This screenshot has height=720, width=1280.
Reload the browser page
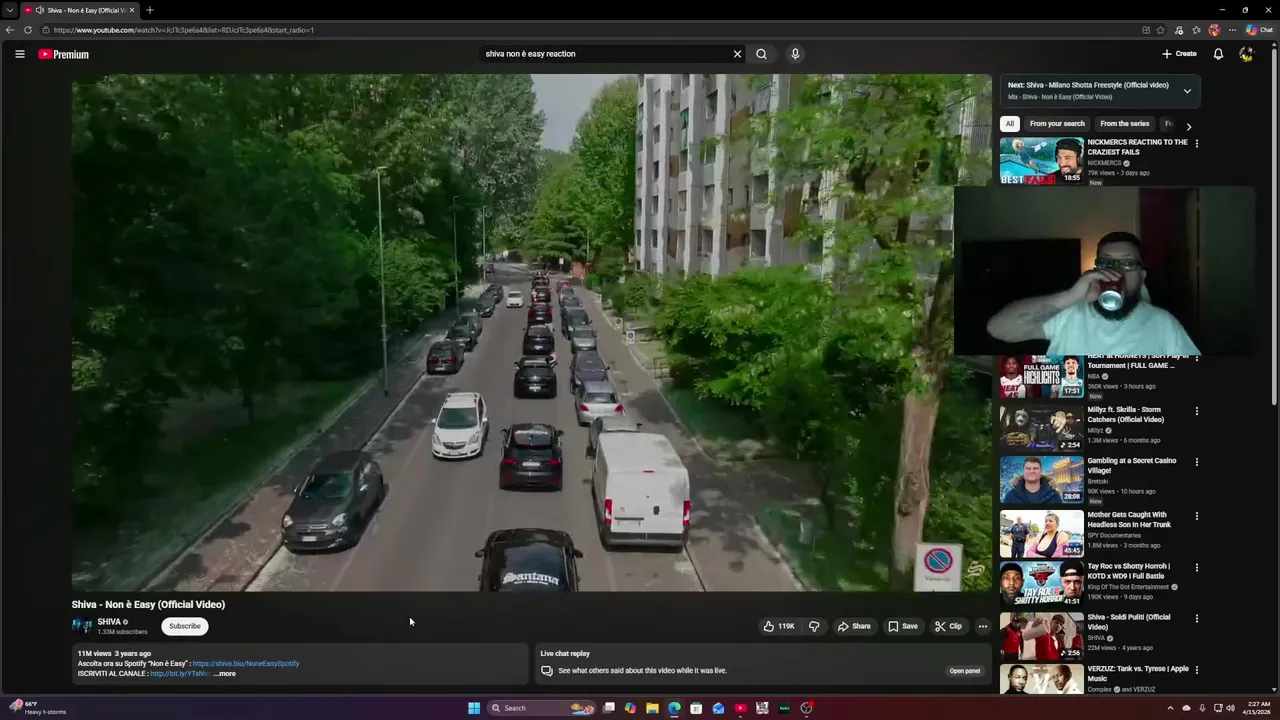coord(28,30)
